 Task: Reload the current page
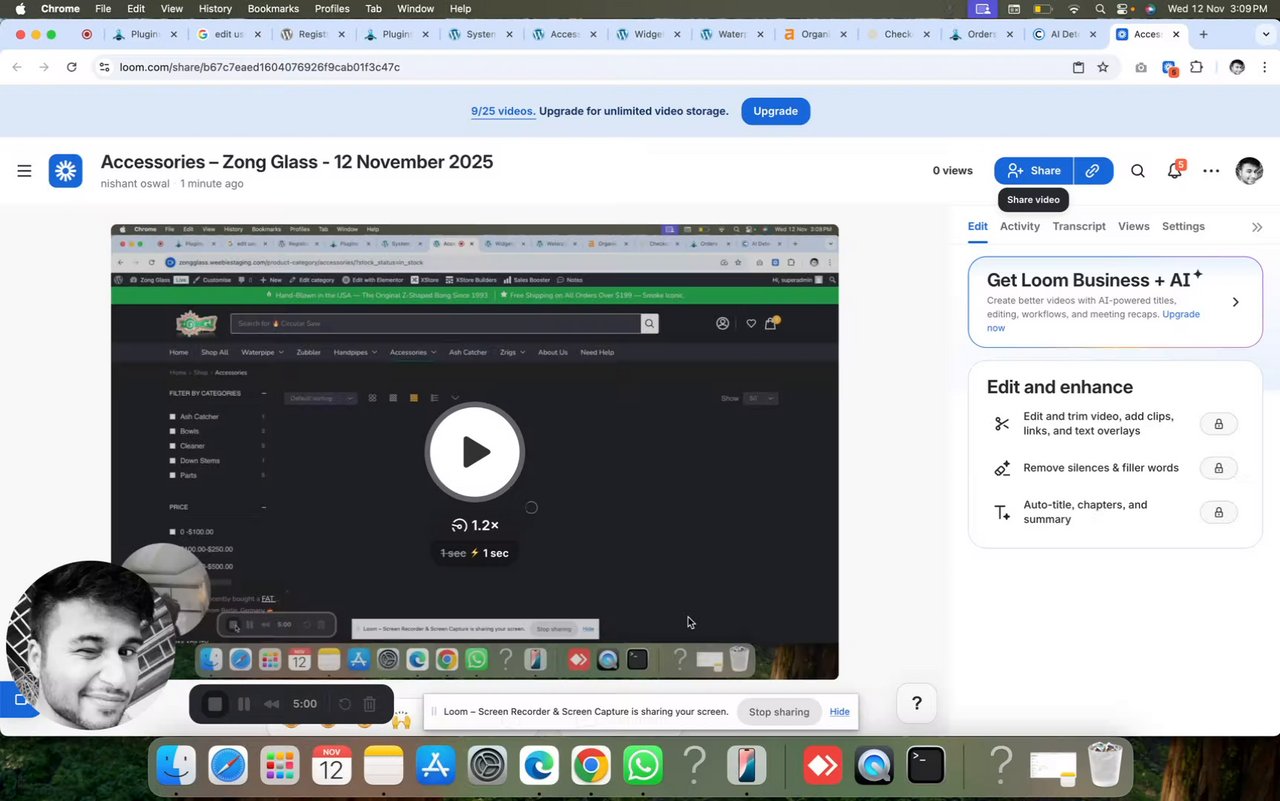(x=72, y=67)
